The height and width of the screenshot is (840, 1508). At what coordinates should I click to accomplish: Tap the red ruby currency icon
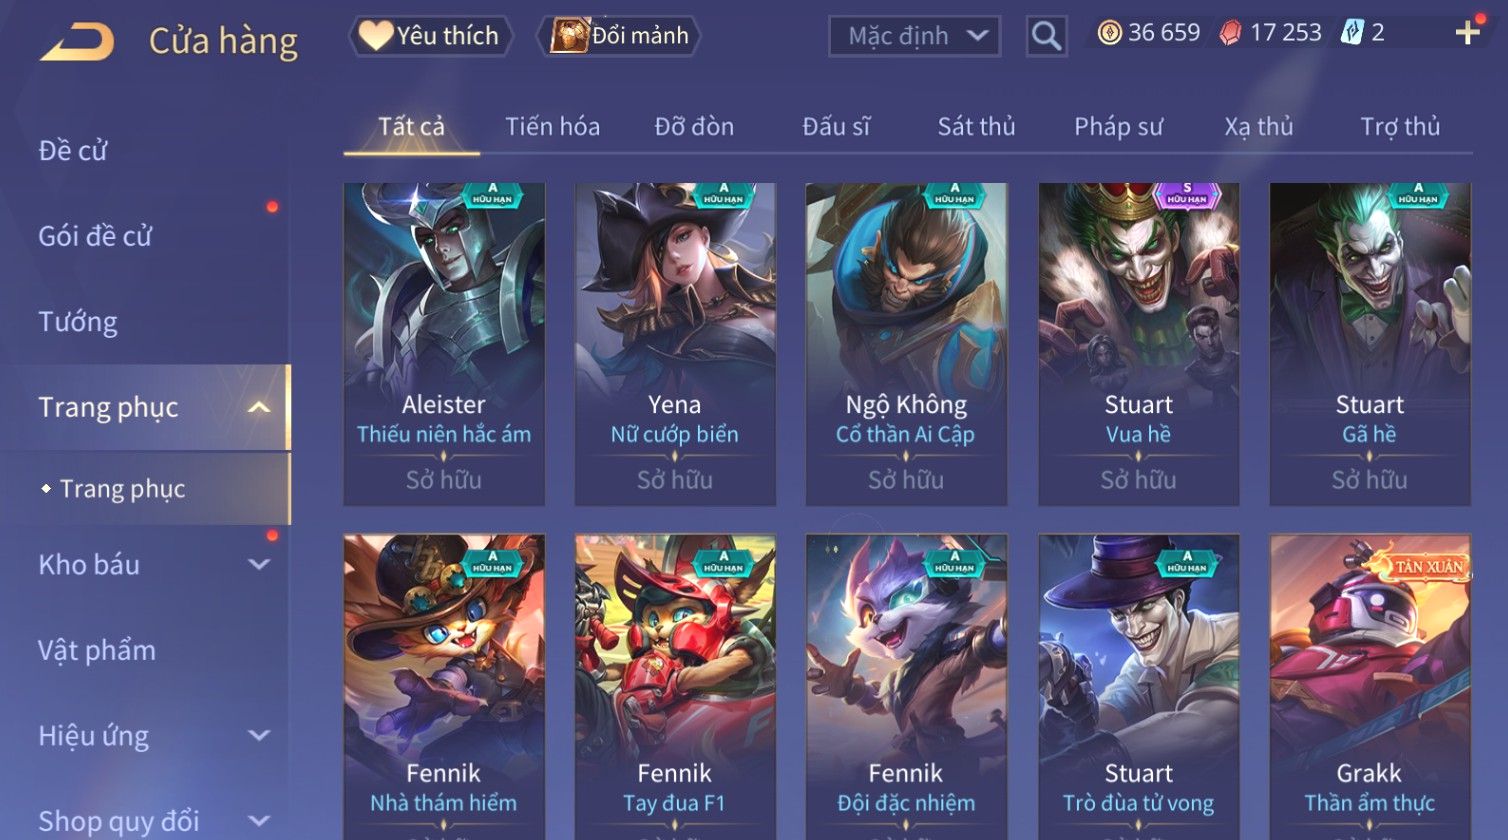(1230, 33)
